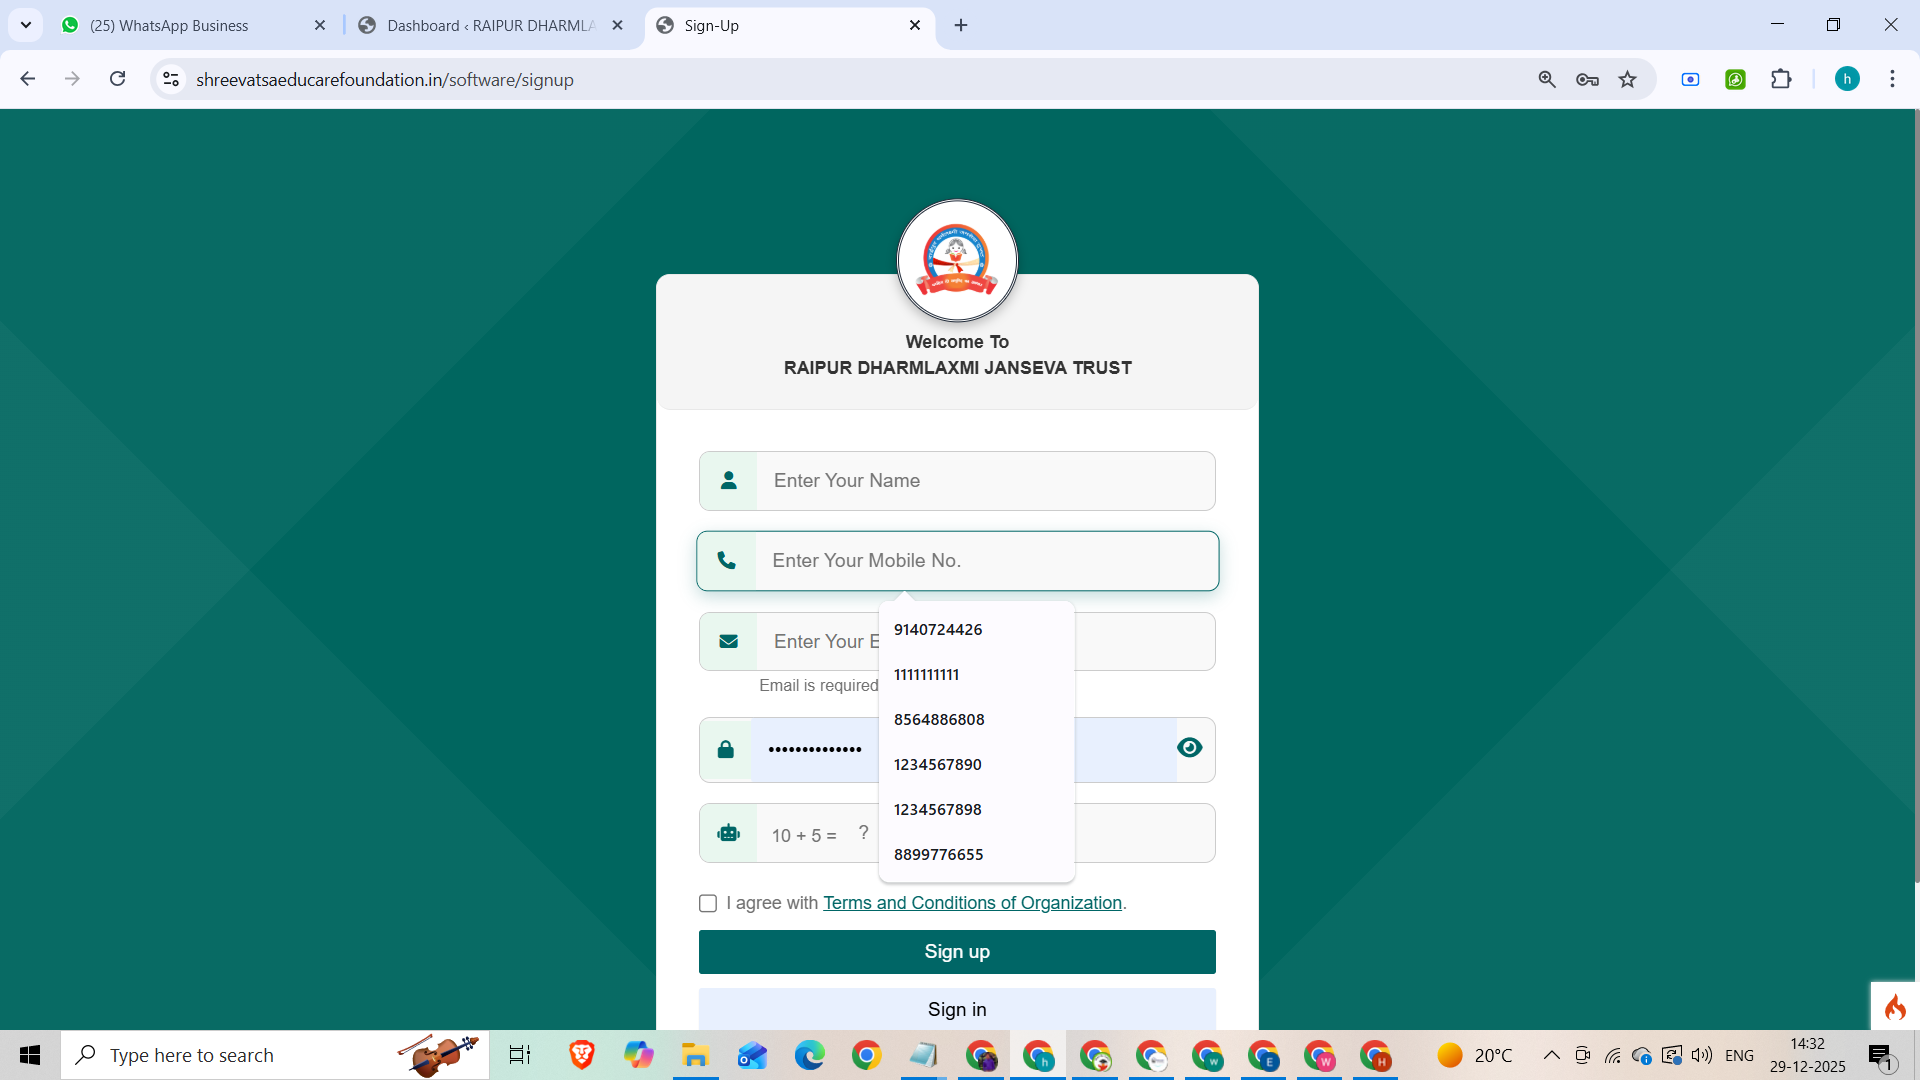Reload the current page
Screen dimensions: 1920x1080
click(118, 79)
